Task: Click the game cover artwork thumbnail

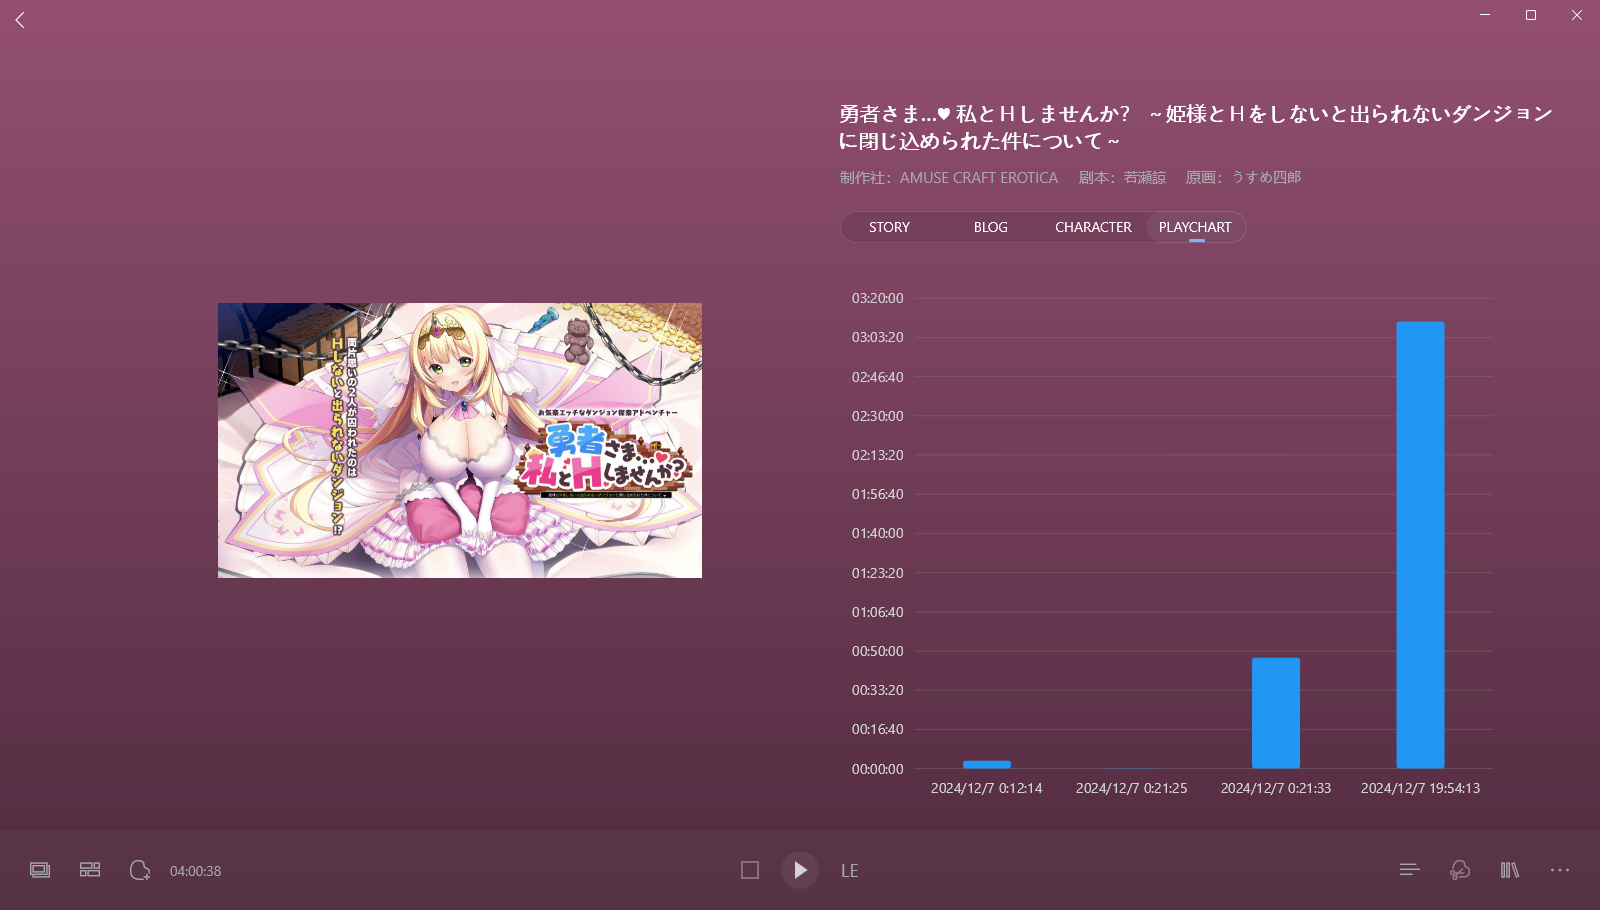Action: [x=460, y=440]
